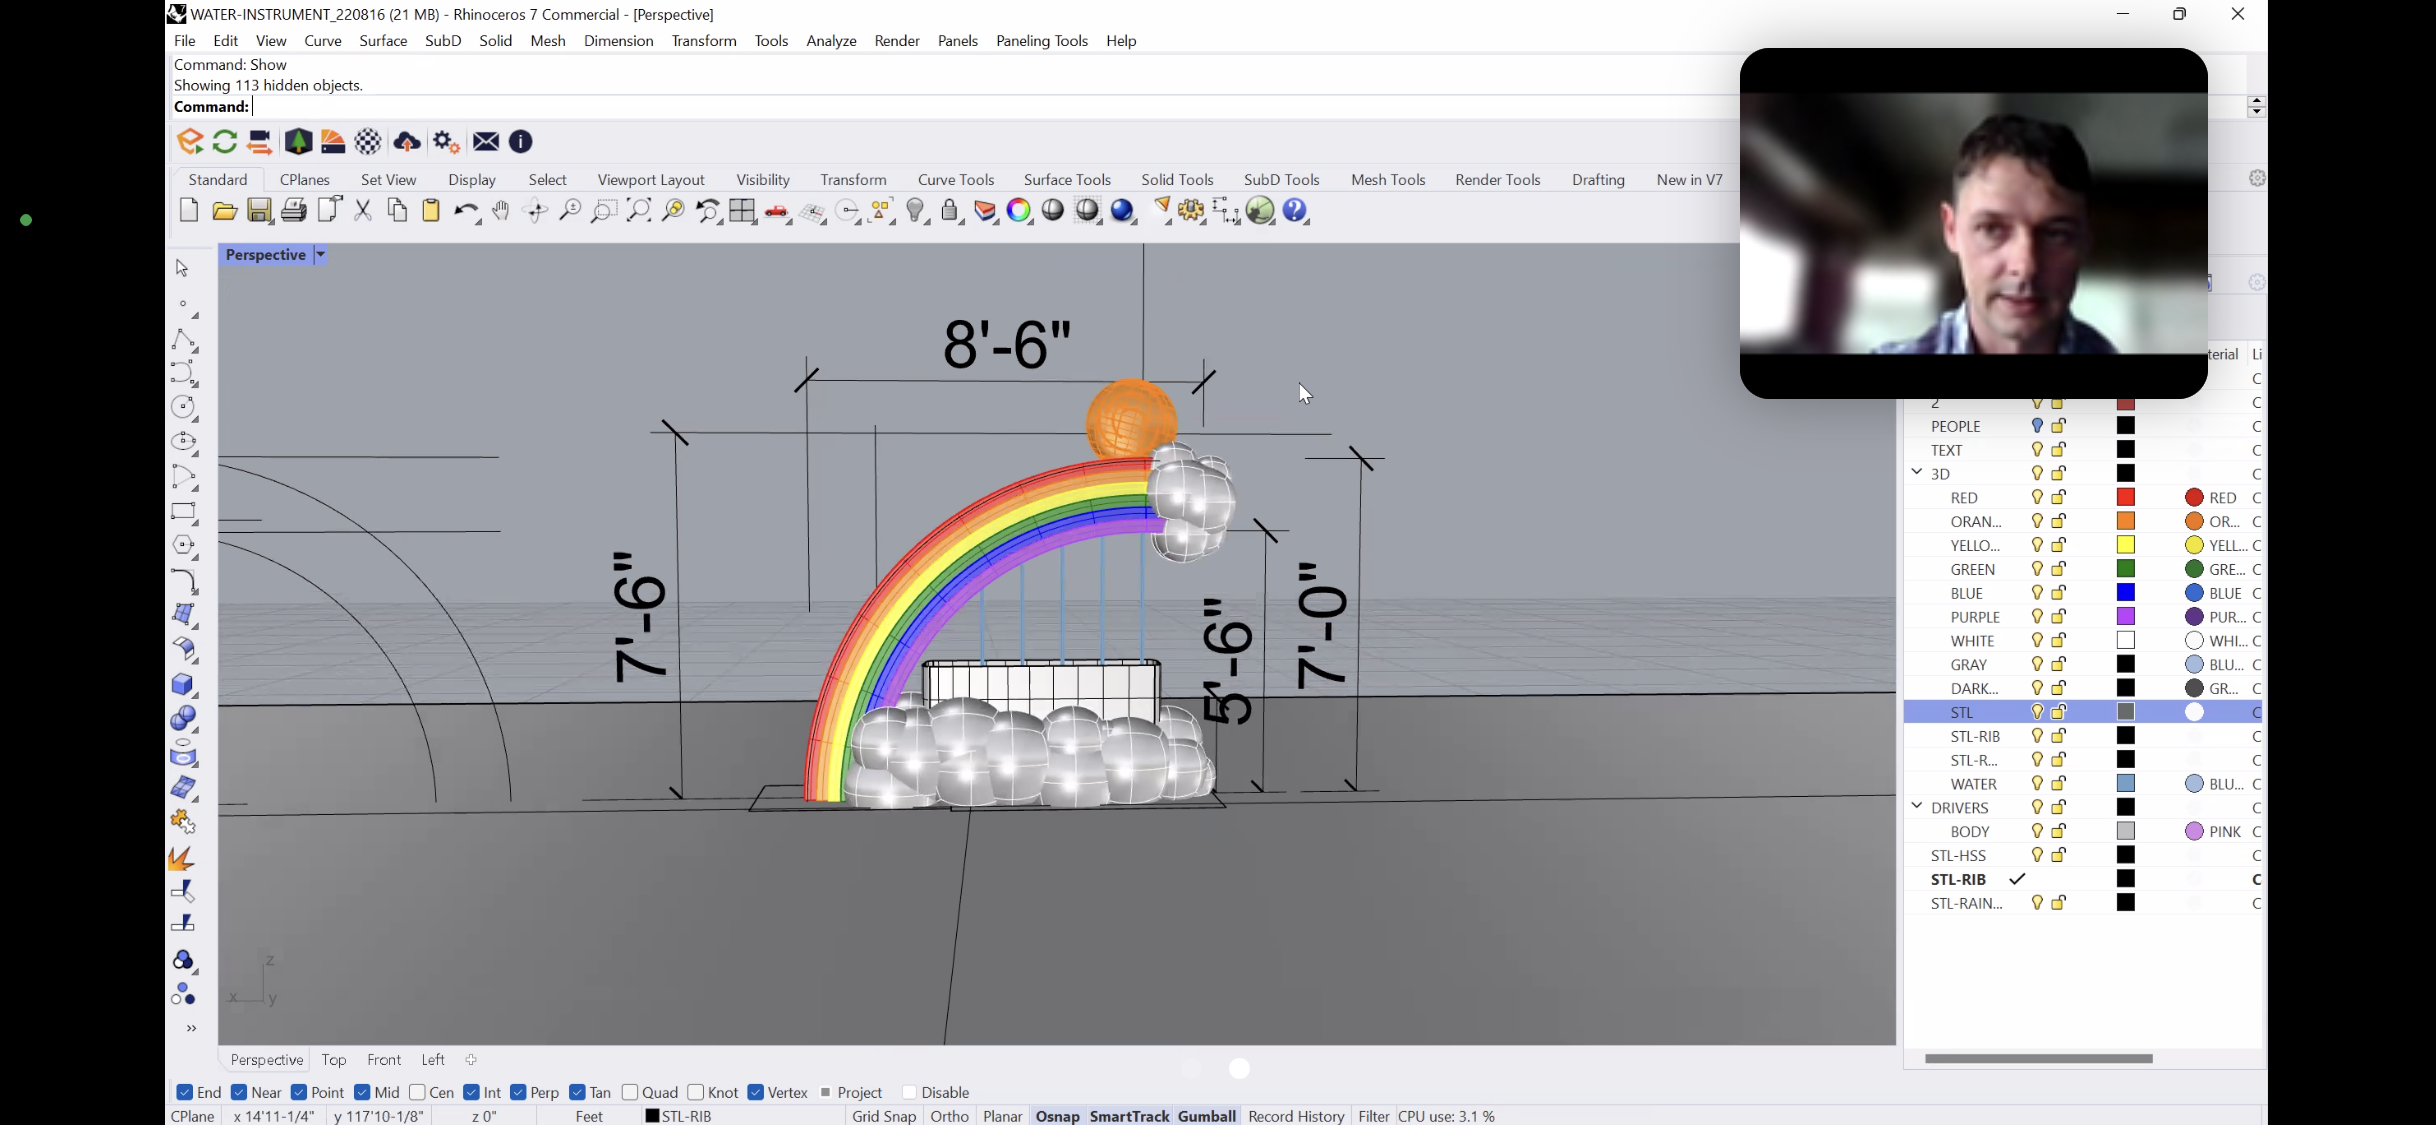The height and width of the screenshot is (1125, 2436).
Task: Click the Undo arrow icon
Action: click(x=464, y=211)
